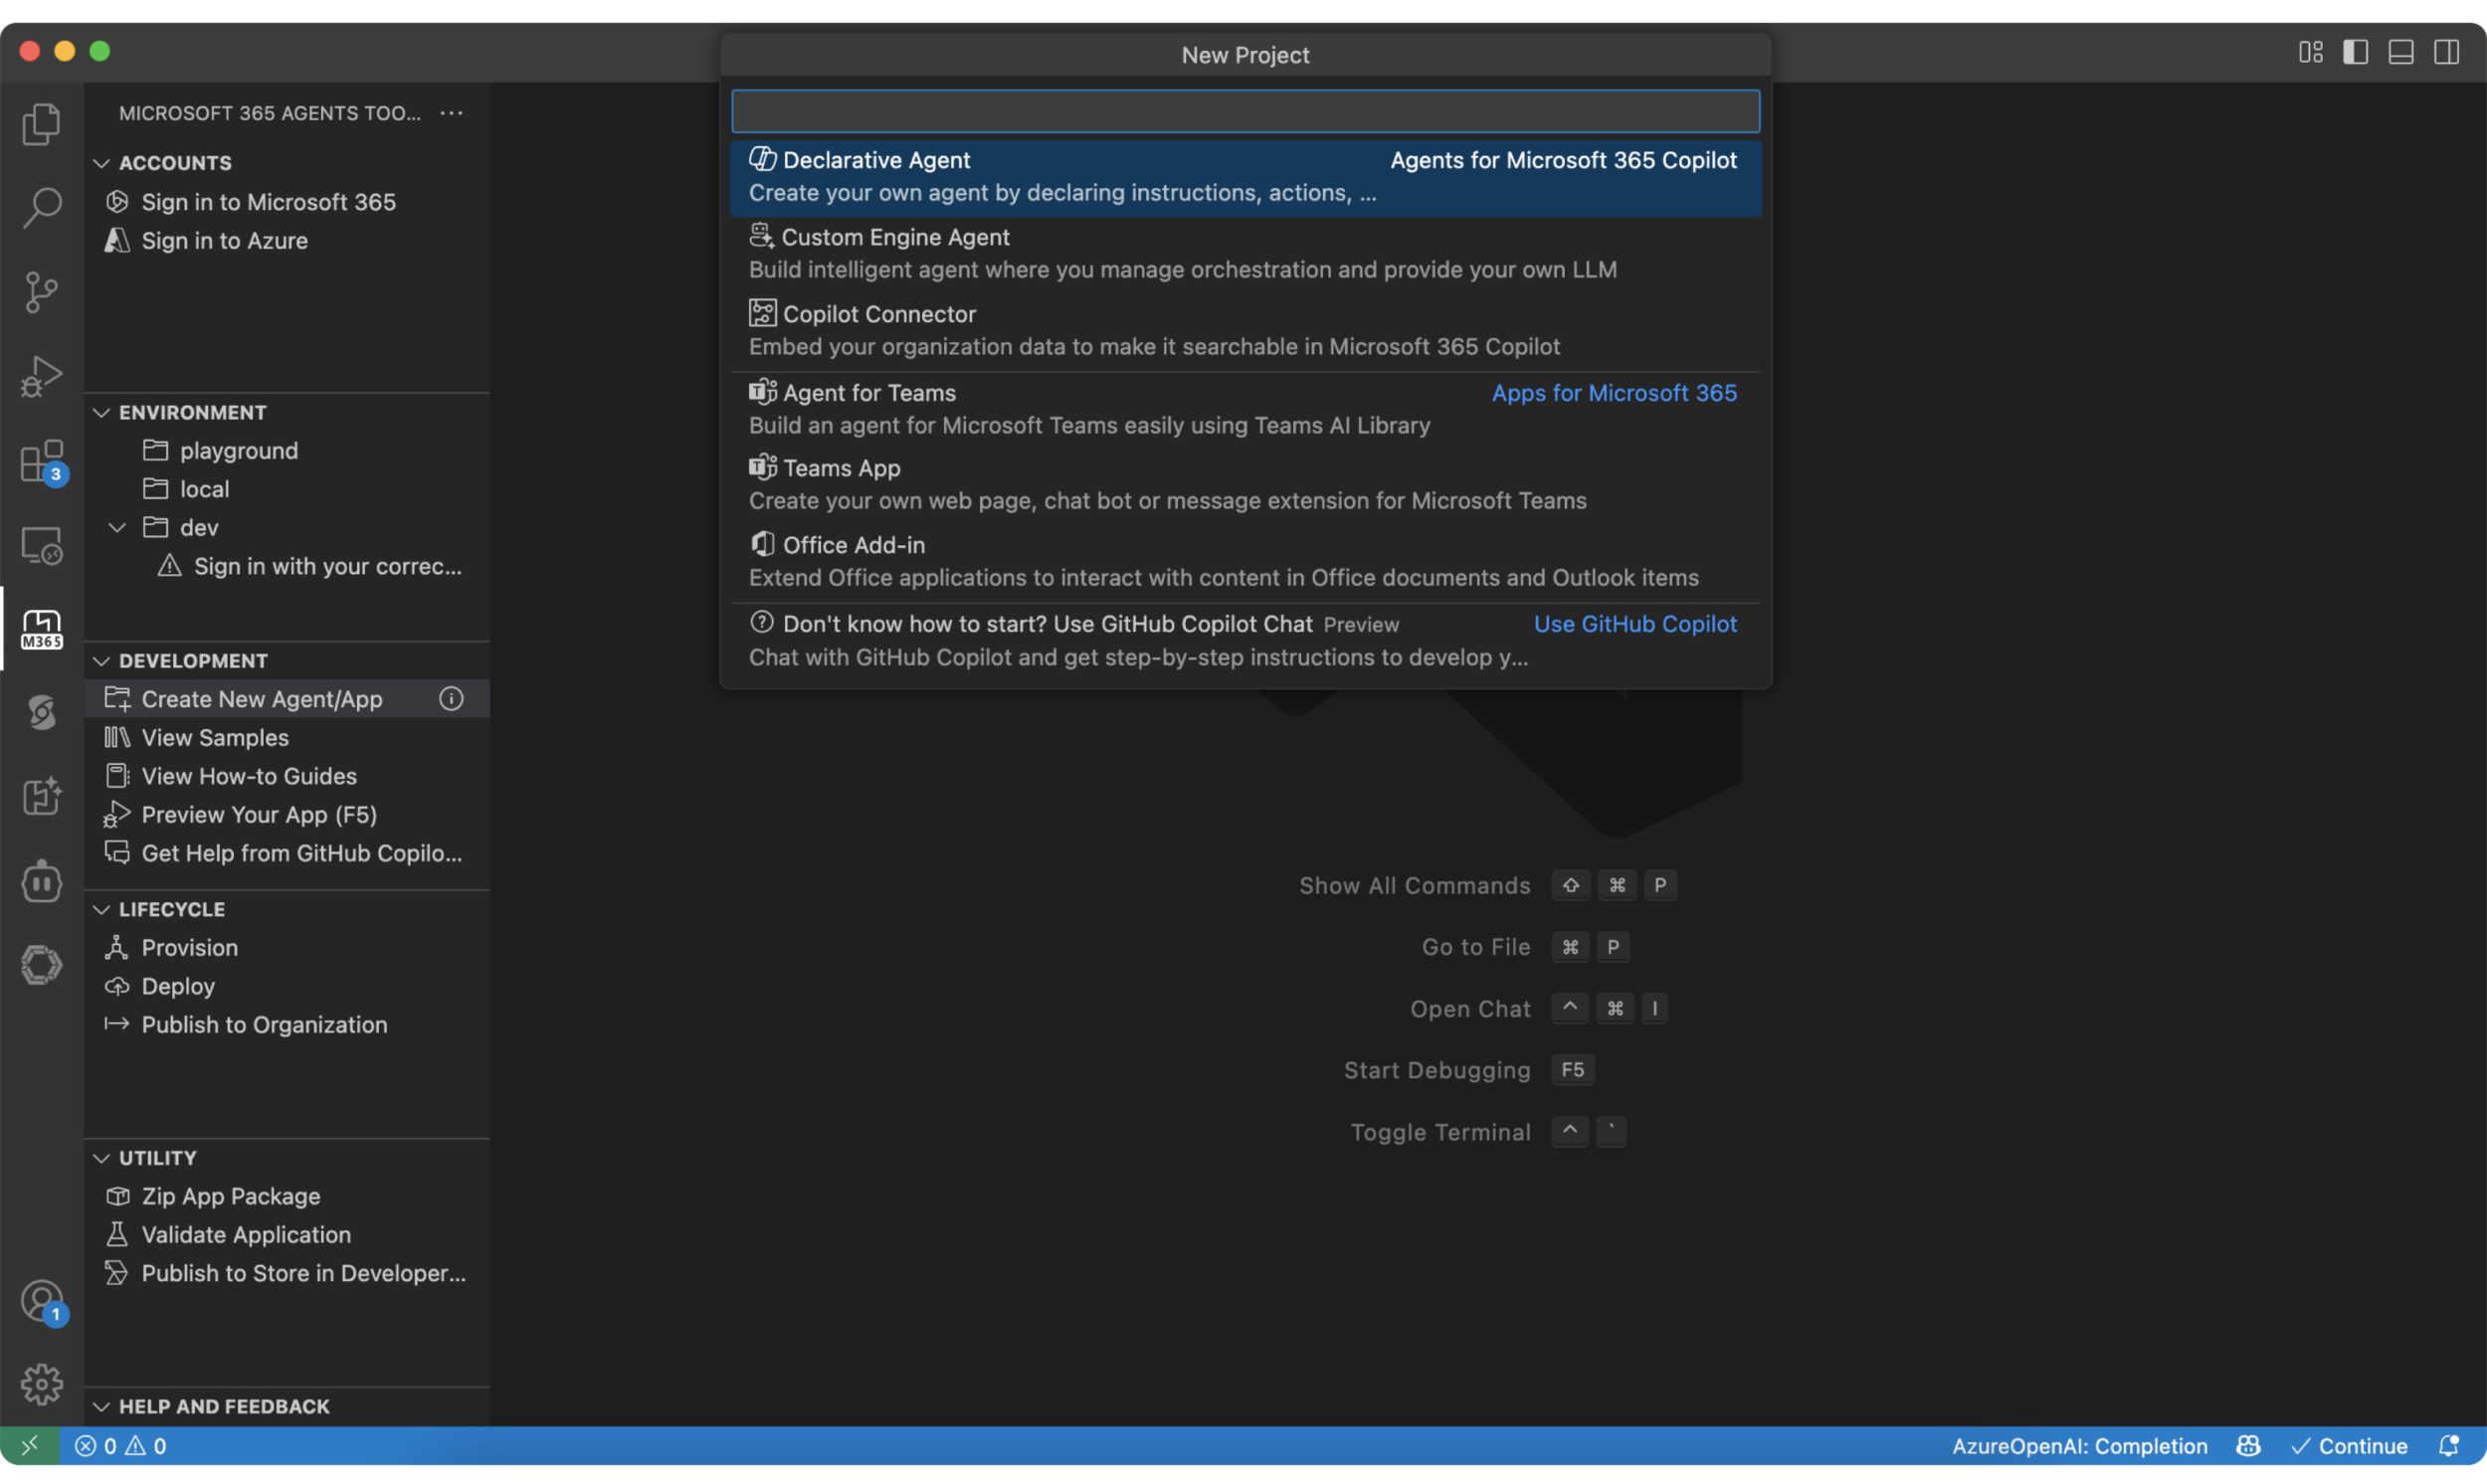2487x1484 pixels.
Task: Click the Copilot status icon in status bar
Action: tap(2248, 1445)
